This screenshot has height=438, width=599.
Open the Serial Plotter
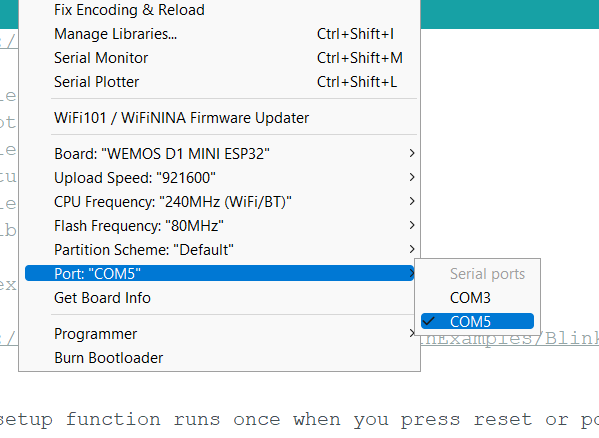pyautogui.click(x=220, y=82)
